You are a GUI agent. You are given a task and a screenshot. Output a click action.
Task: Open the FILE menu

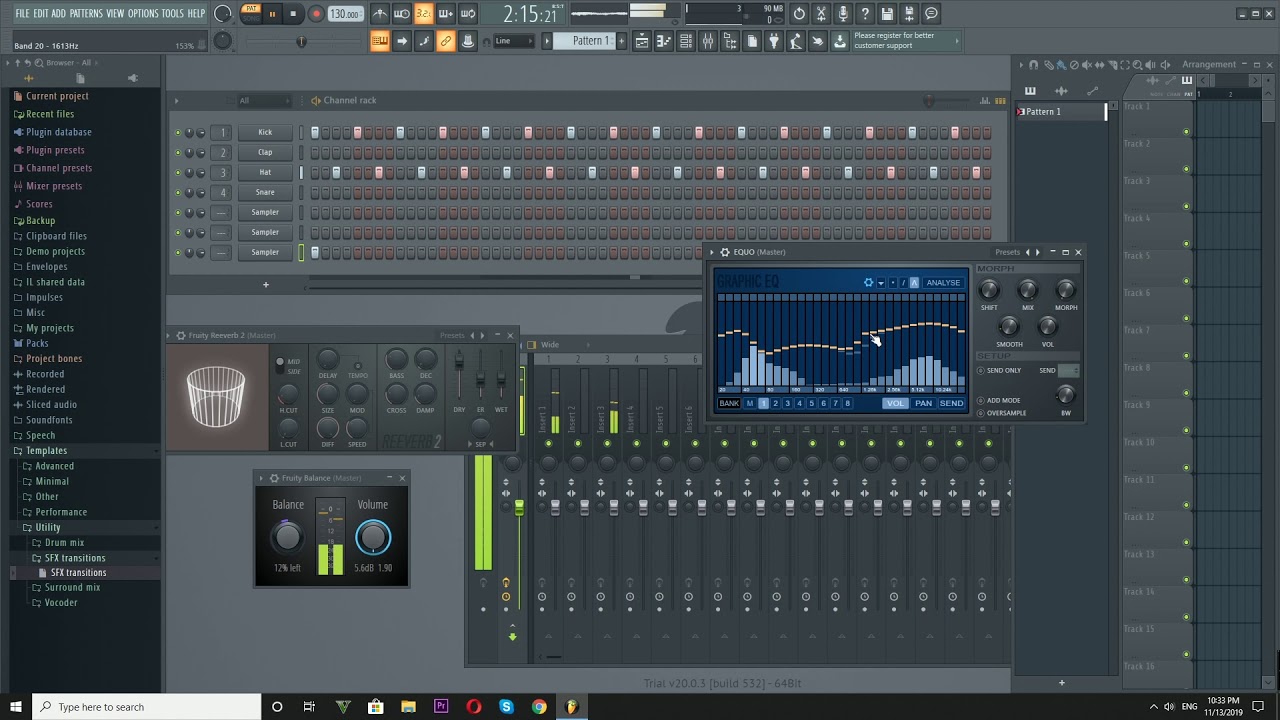pos(22,13)
